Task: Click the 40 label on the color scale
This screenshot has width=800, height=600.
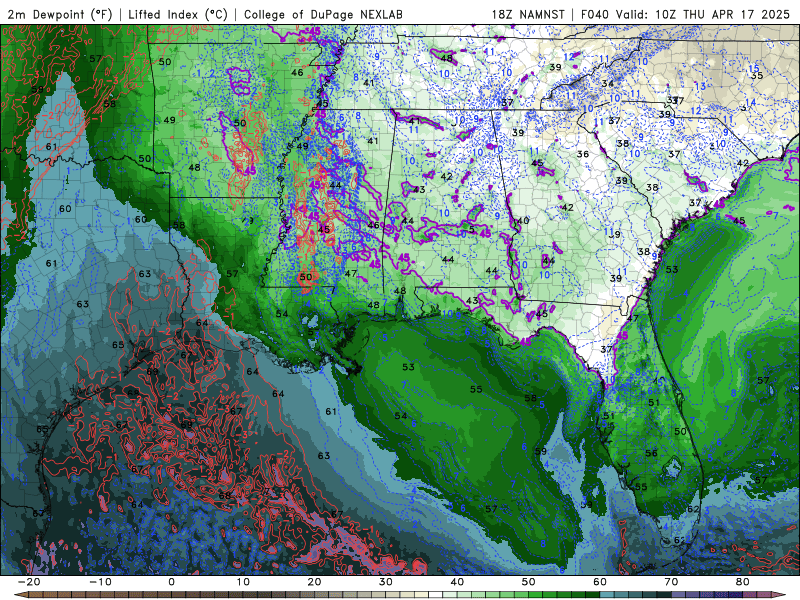Action: 457,582
